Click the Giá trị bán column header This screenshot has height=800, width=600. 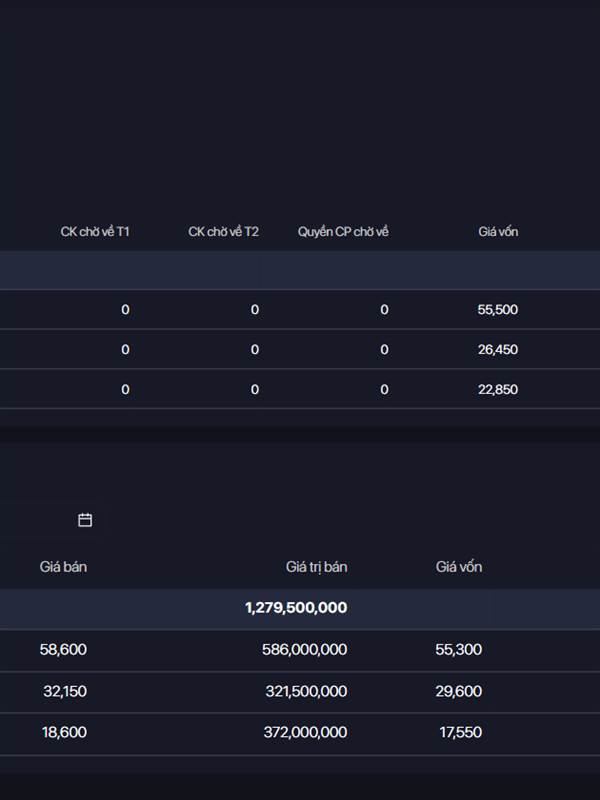tap(316, 567)
